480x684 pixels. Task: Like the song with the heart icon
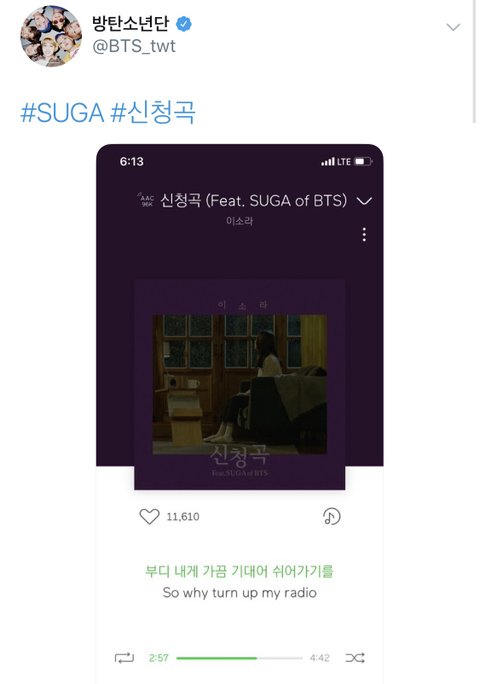(x=149, y=516)
